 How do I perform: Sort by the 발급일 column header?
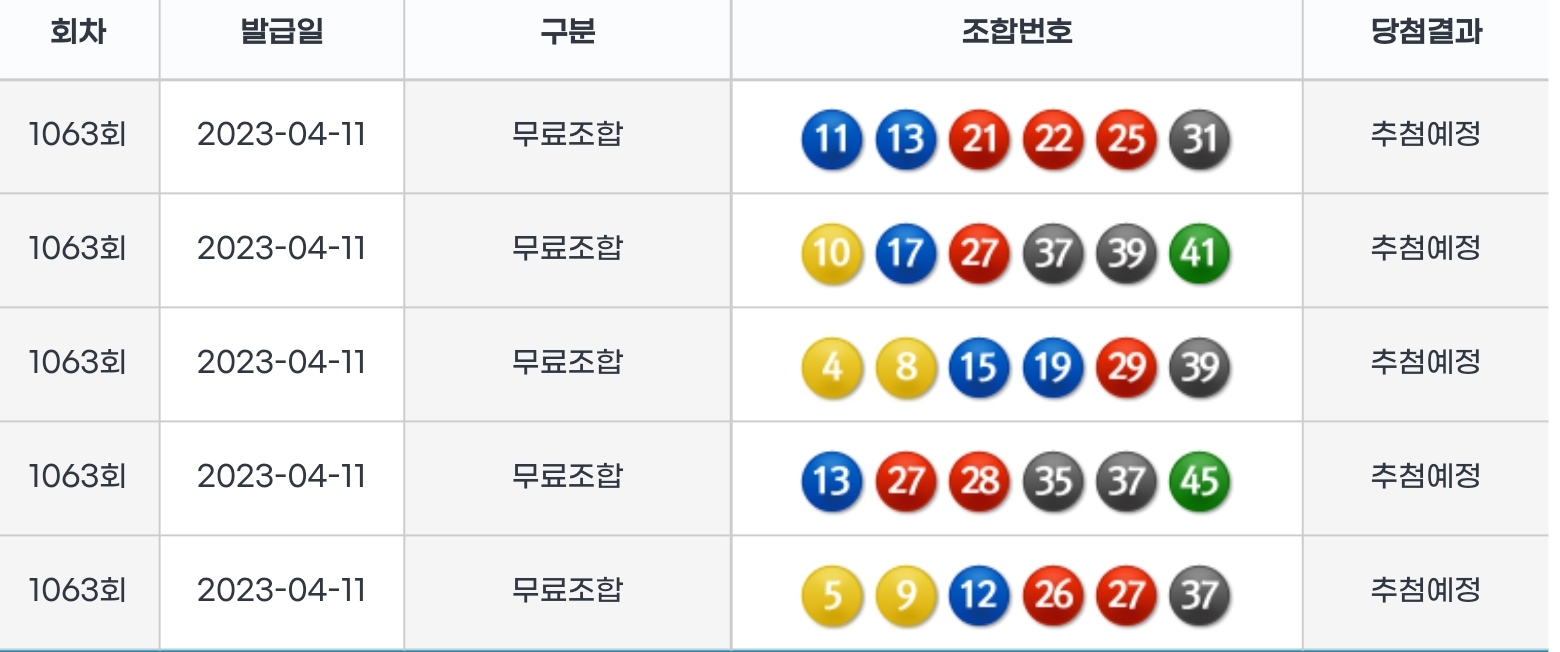[x=282, y=32]
